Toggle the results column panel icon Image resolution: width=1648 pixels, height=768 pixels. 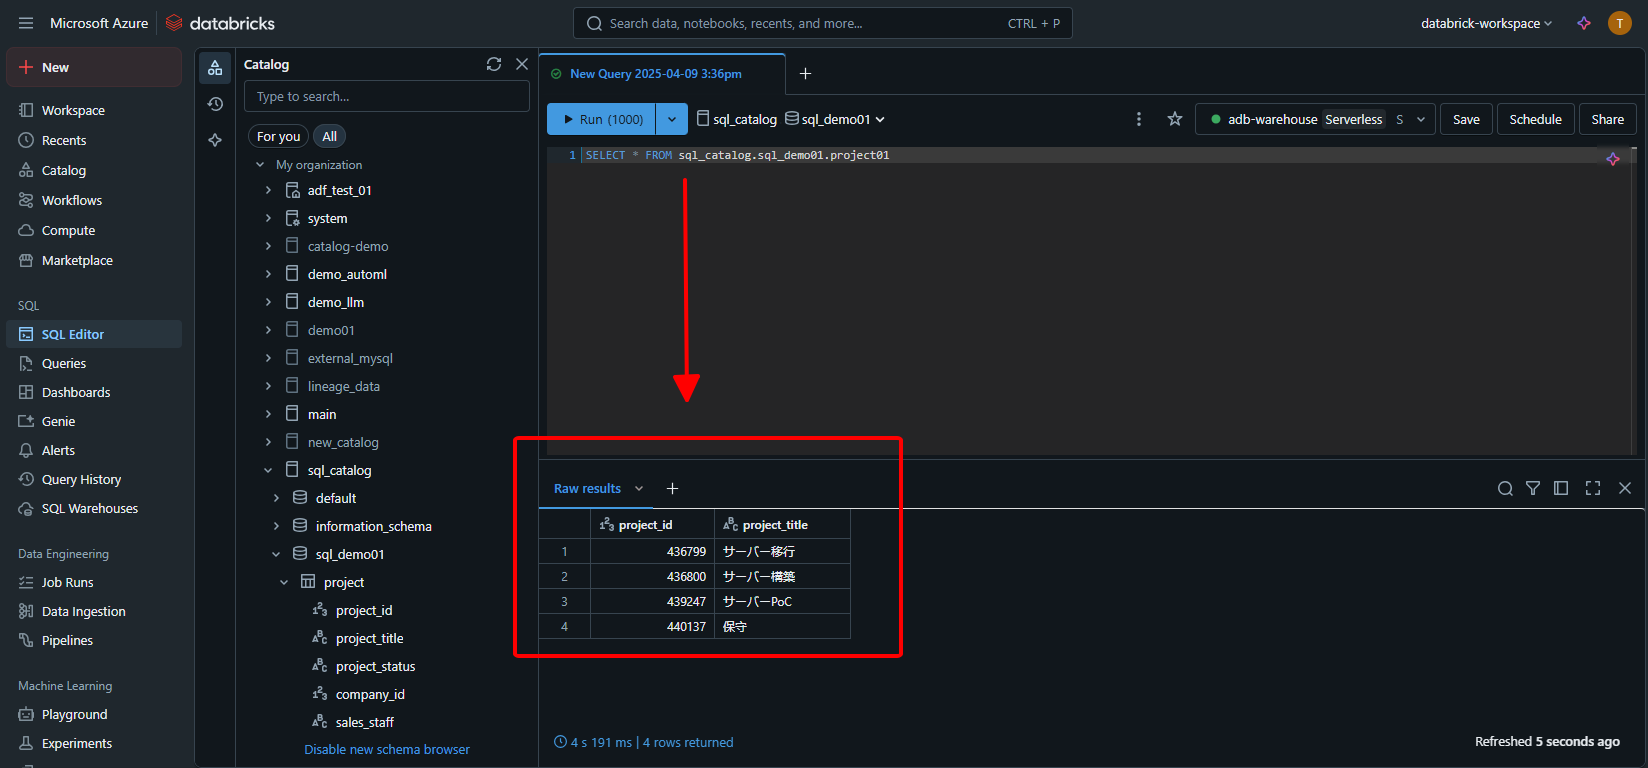[1561, 488]
